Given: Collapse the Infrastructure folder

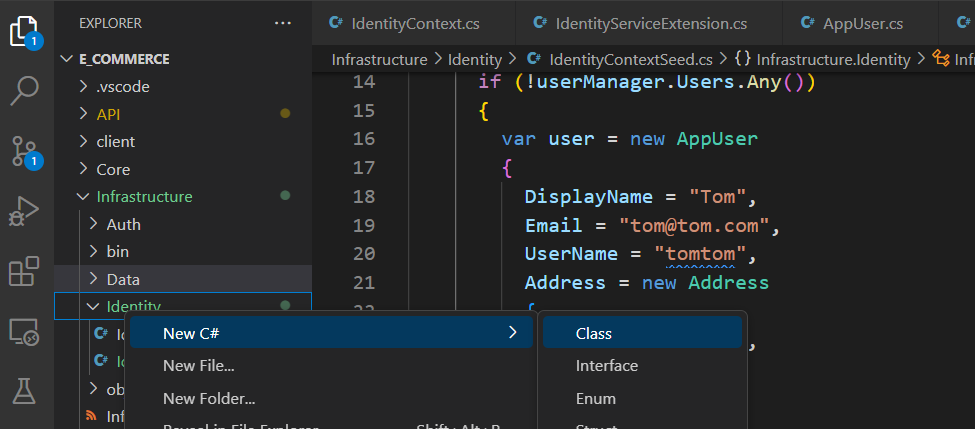Looking at the screenshot, I should tap(83, 196).
